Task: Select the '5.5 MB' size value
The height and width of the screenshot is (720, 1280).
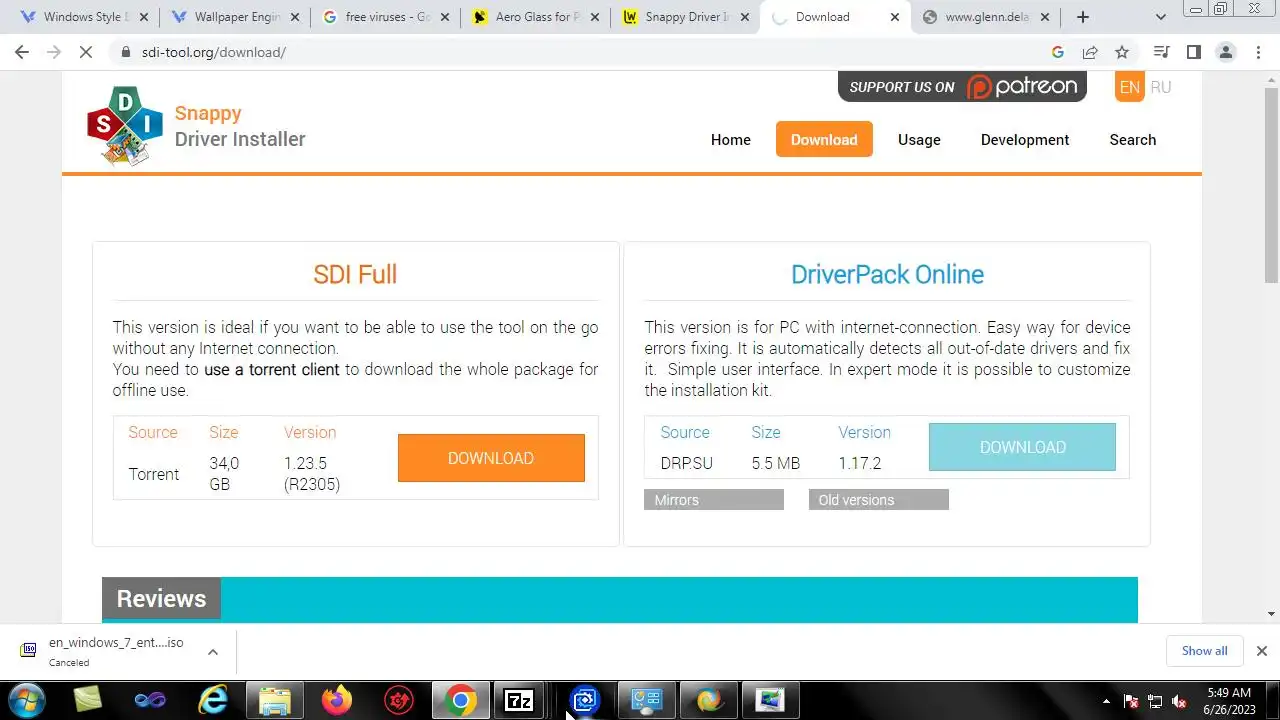Action: tap(776, 464)
